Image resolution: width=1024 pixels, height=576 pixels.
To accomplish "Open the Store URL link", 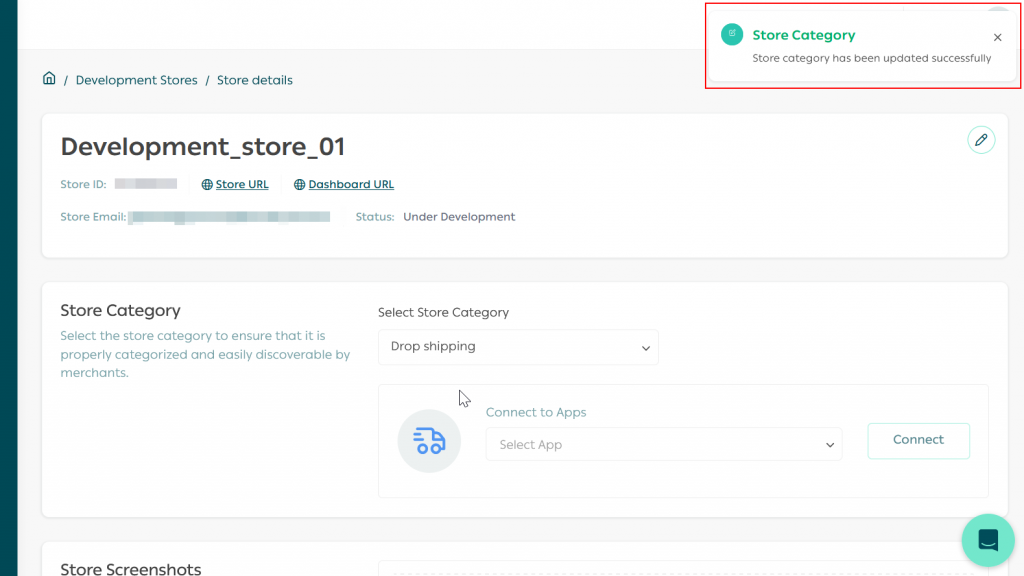I will (x=242, y=184).
